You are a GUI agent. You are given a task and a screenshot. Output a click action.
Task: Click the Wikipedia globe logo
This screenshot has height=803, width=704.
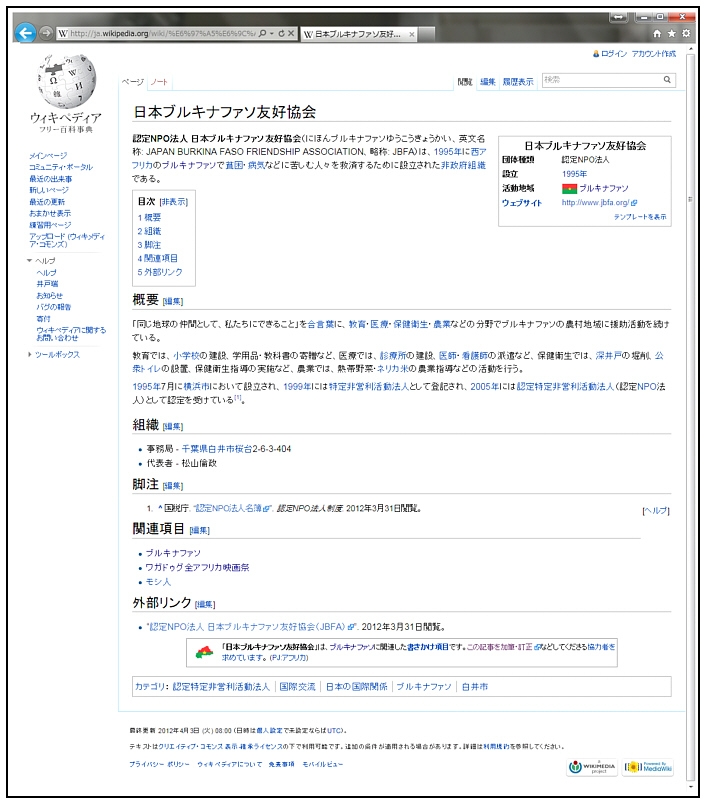coord(65,82)
